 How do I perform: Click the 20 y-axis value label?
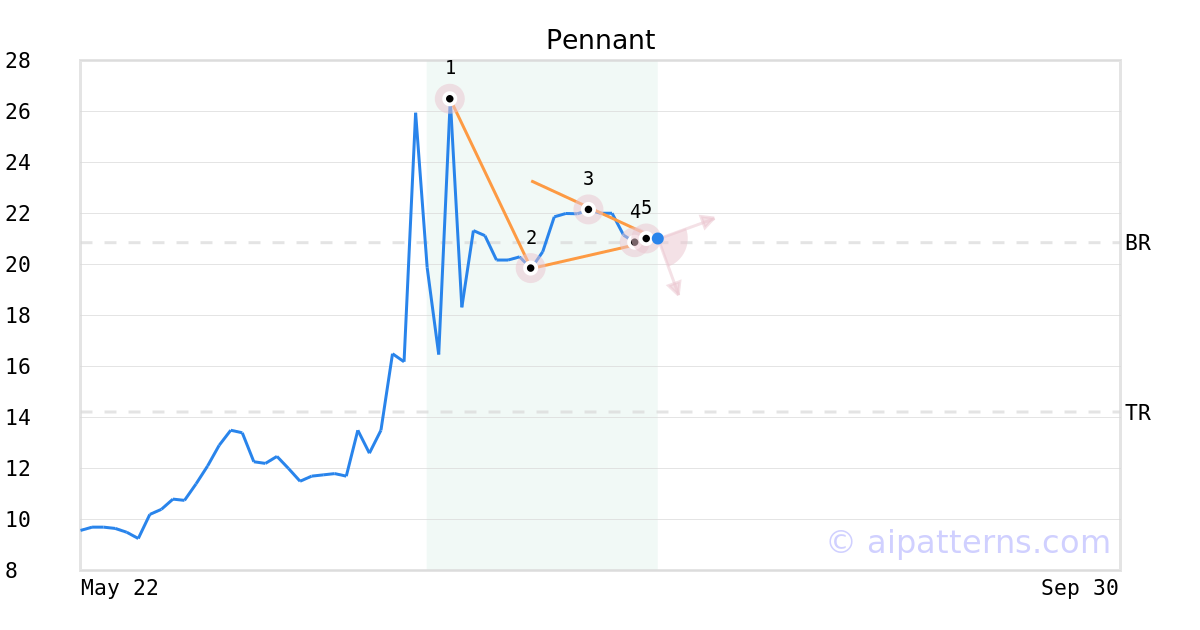18,265
